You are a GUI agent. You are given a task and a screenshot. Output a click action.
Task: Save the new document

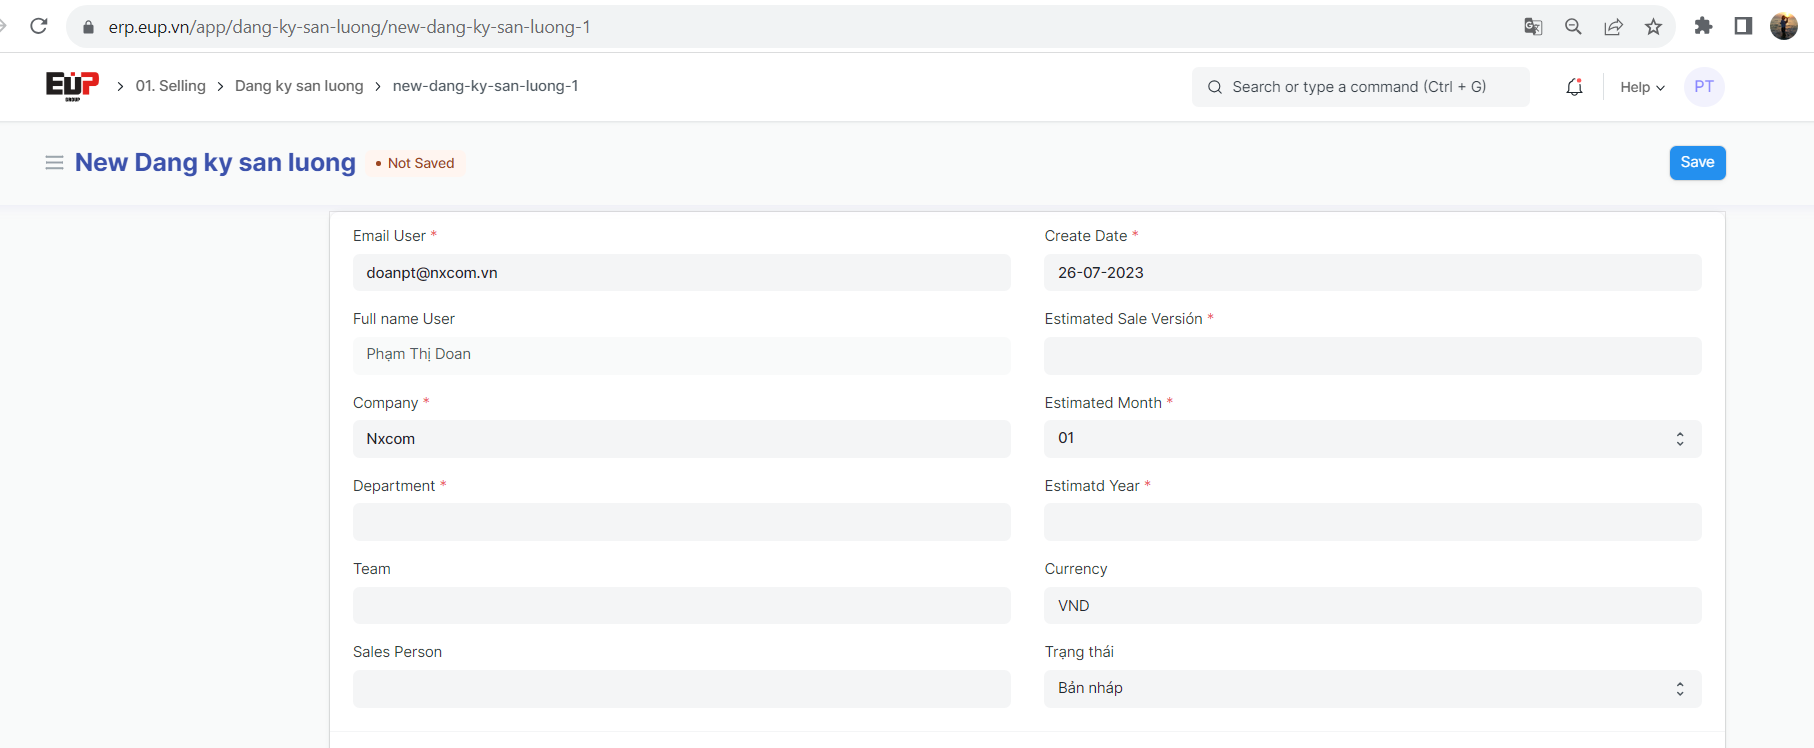(1697, 163)
